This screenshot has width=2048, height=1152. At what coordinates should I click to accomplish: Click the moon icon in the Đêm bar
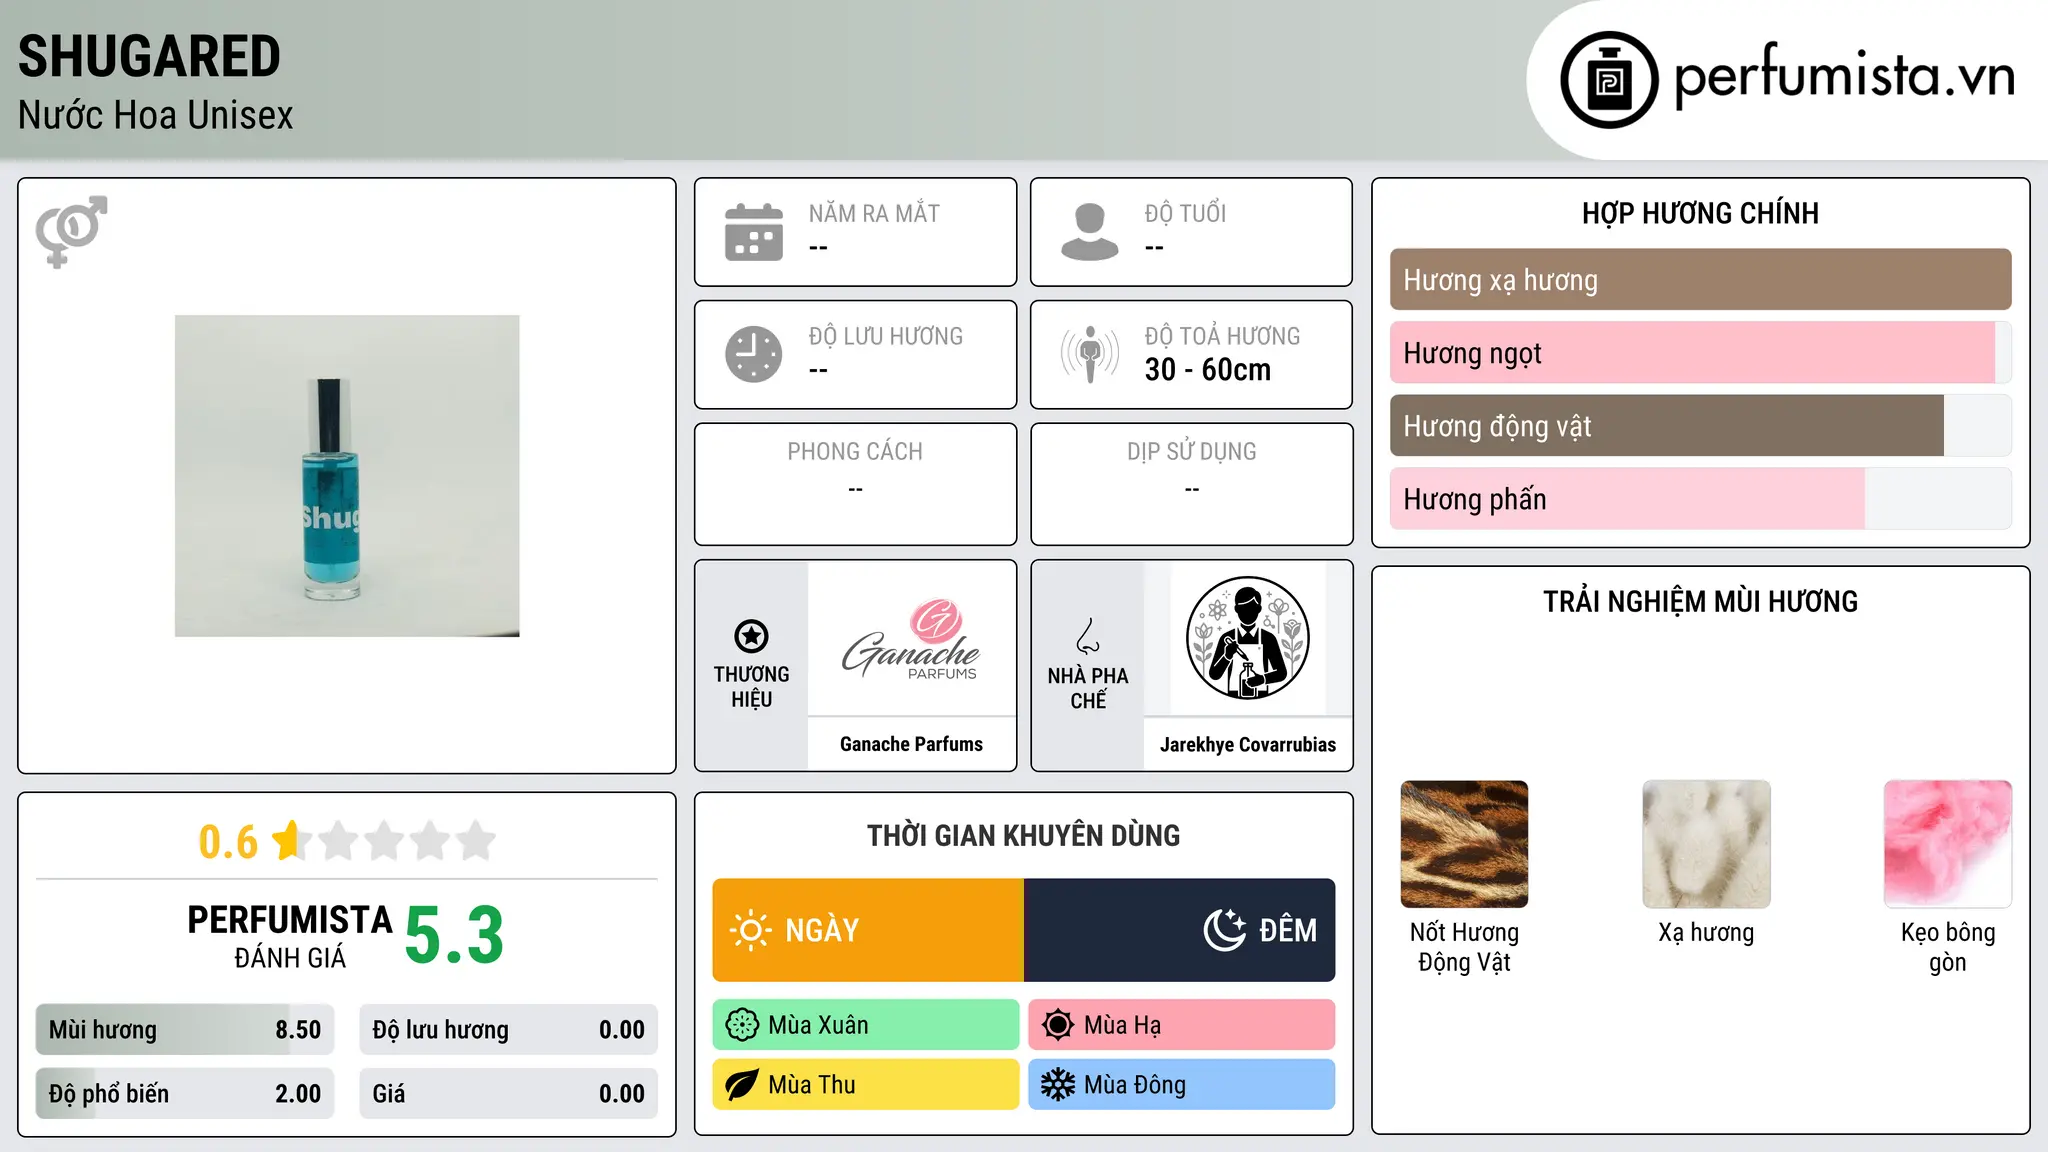1224,930
